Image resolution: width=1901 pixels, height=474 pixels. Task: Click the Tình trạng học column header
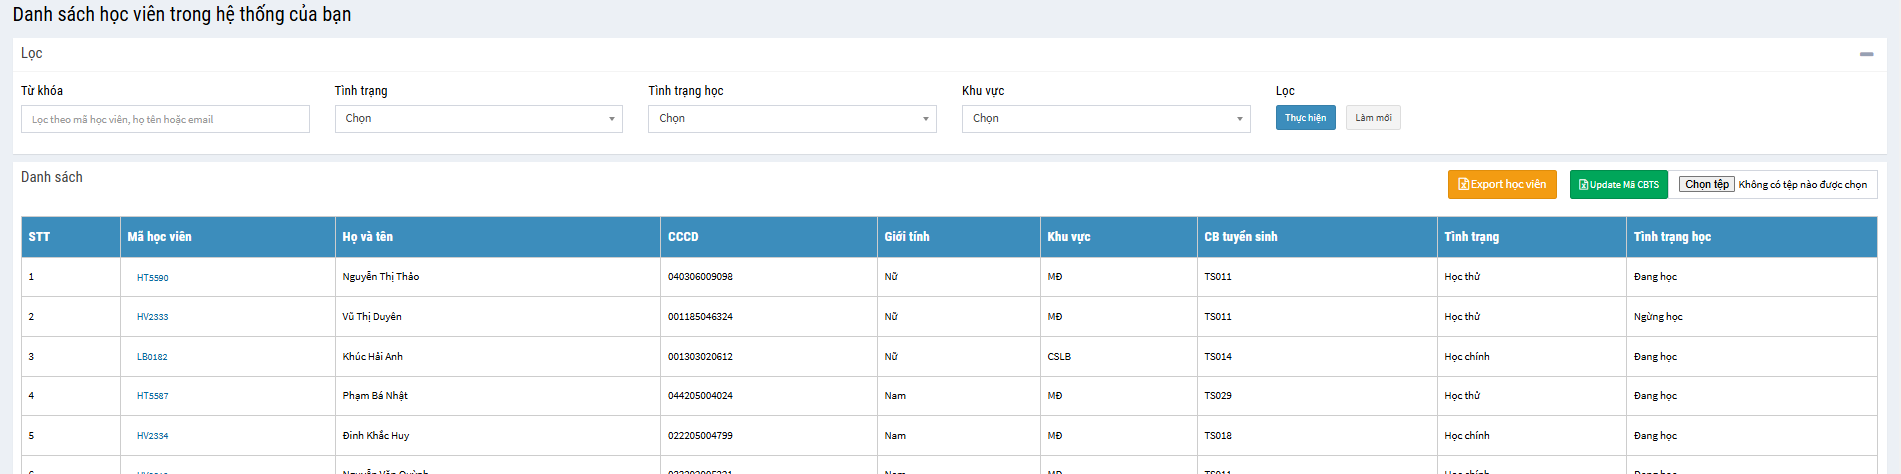[1672, 237]
